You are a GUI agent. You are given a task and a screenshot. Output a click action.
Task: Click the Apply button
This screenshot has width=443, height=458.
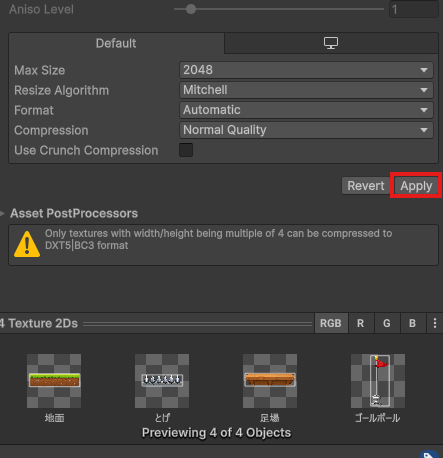click(416, 186)
